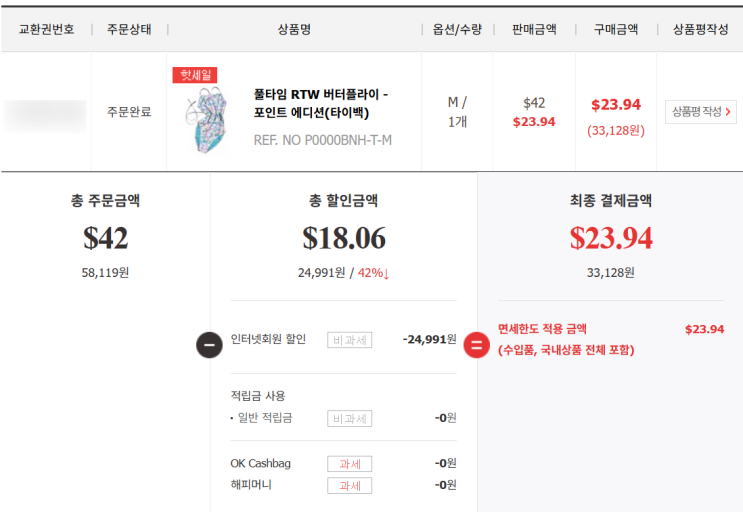Click the red equals circle icon
Image resolution: width=743 pixels, height=512 pixels.
click(477, 346)
